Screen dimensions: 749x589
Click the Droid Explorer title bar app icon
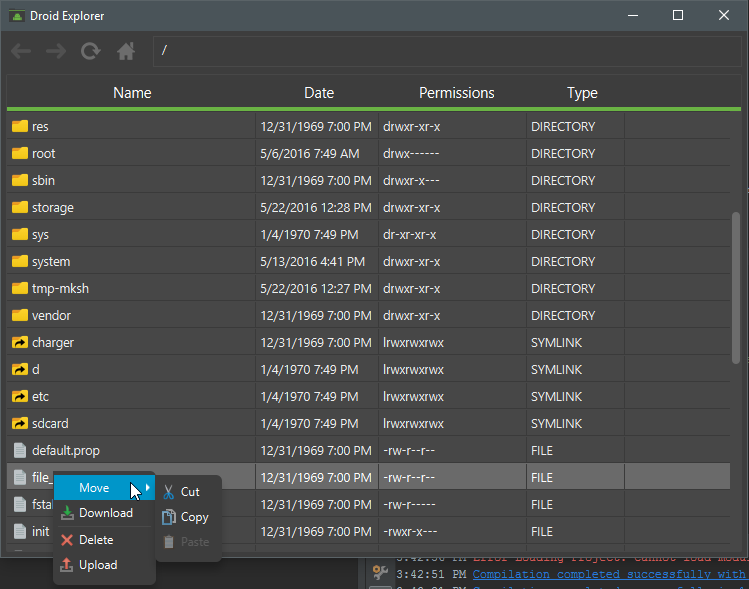[x=17, y=16]
